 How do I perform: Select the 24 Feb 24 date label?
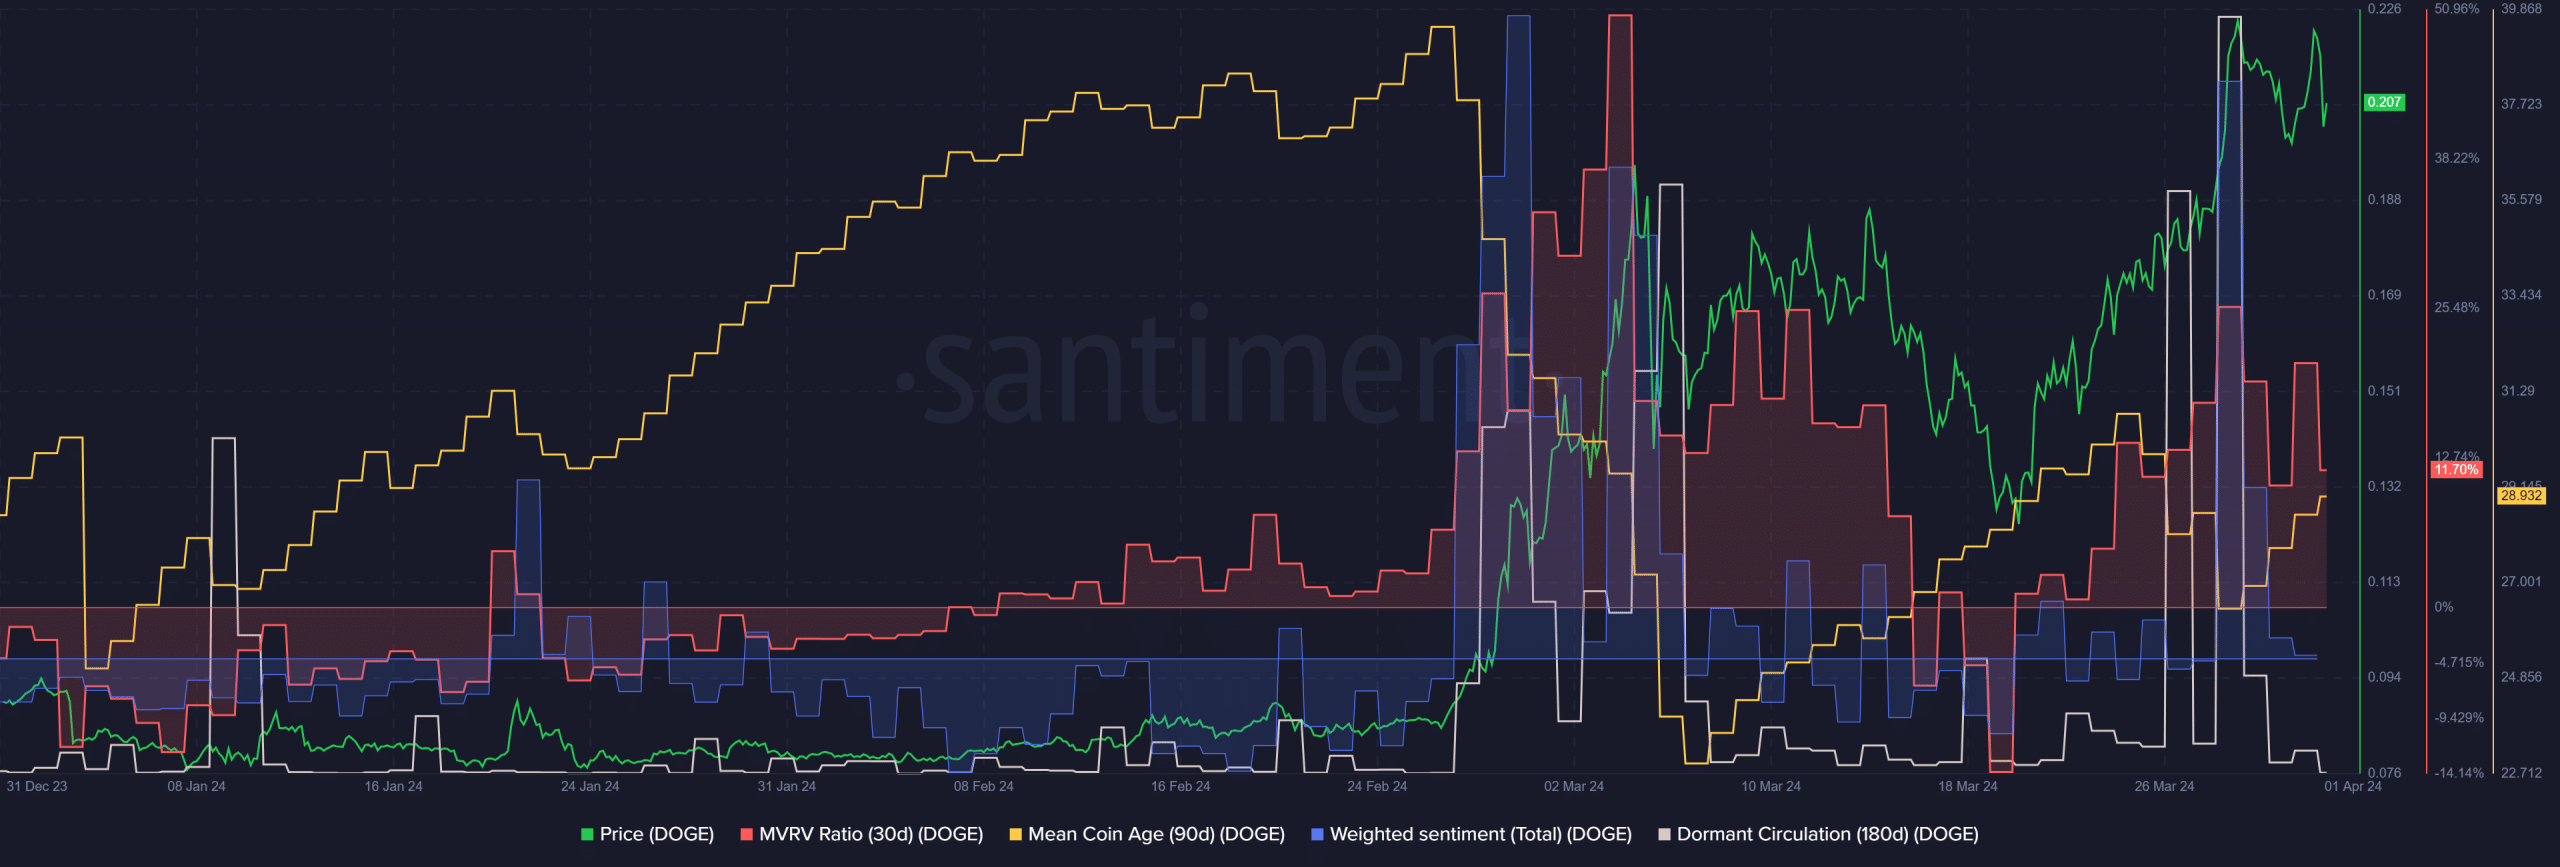(1377, 786)
